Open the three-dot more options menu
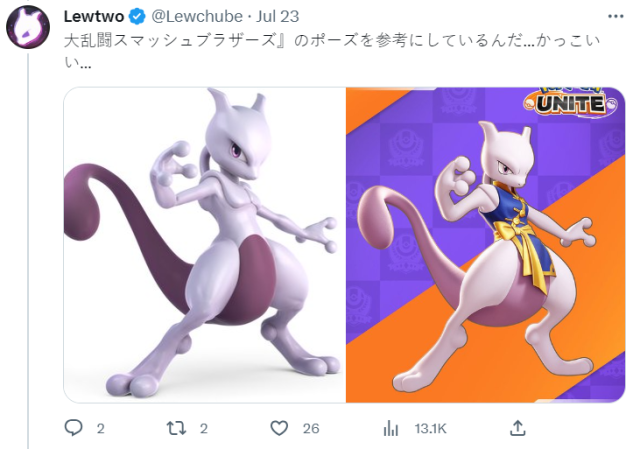Viewport: 640px width, 449px height. [616, 16]
